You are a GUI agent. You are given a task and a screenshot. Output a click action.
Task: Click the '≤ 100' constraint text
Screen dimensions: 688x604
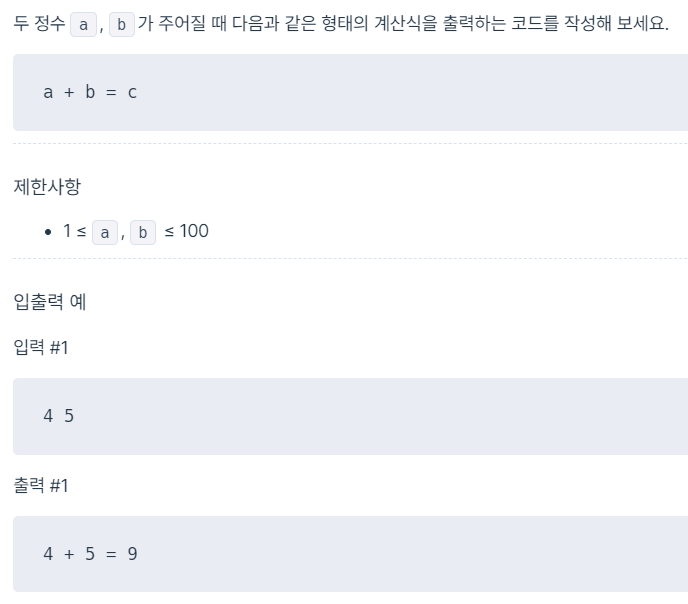[x=186, y=231]
